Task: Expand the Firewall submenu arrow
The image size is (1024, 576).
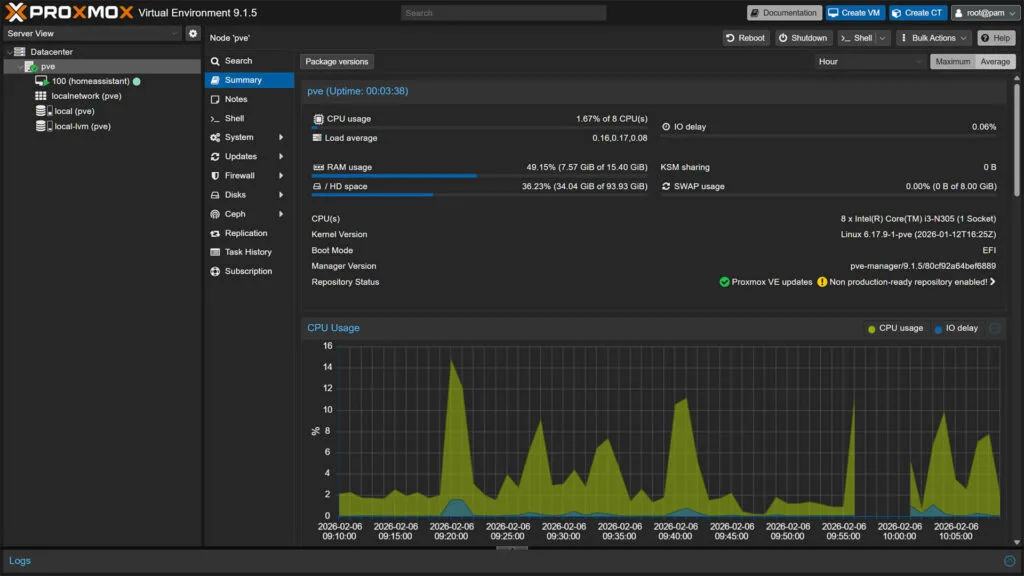Action: point(281,176)
